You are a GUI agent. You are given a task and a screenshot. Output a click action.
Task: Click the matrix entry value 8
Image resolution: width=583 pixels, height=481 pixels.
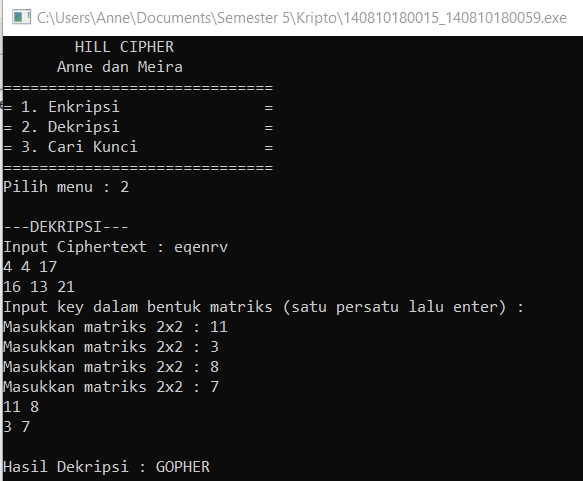[x=215, y=367]
